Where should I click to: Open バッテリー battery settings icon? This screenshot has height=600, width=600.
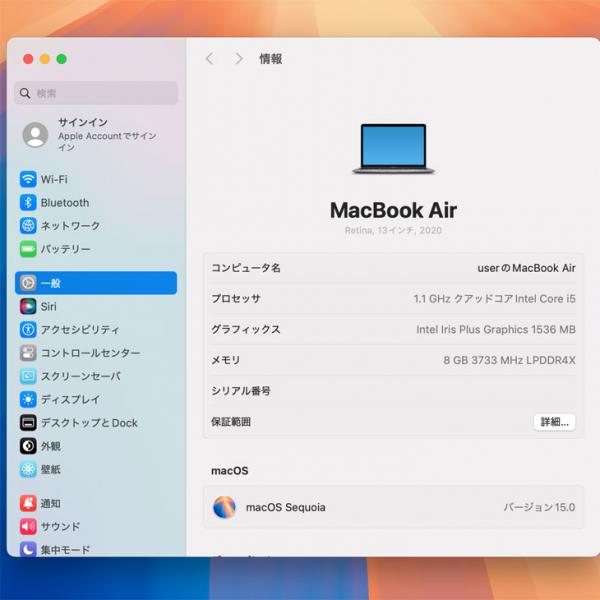point(28,249)
